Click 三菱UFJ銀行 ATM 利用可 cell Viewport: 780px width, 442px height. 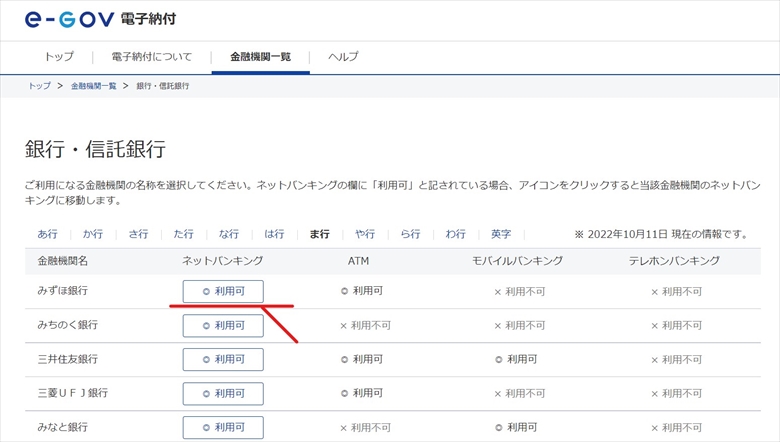(362, 393)
